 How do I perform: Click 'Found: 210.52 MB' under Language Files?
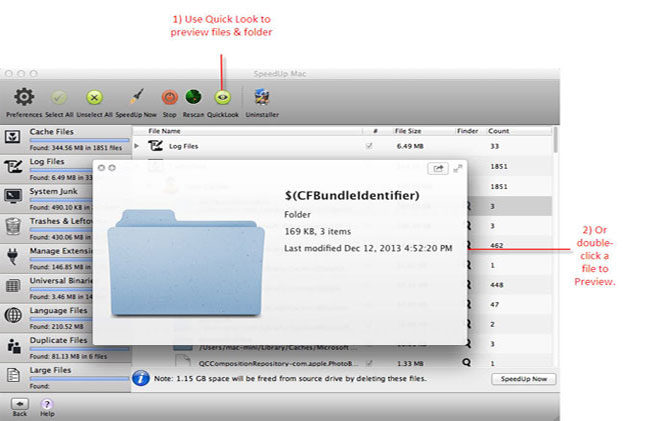(x=56, y=326)
